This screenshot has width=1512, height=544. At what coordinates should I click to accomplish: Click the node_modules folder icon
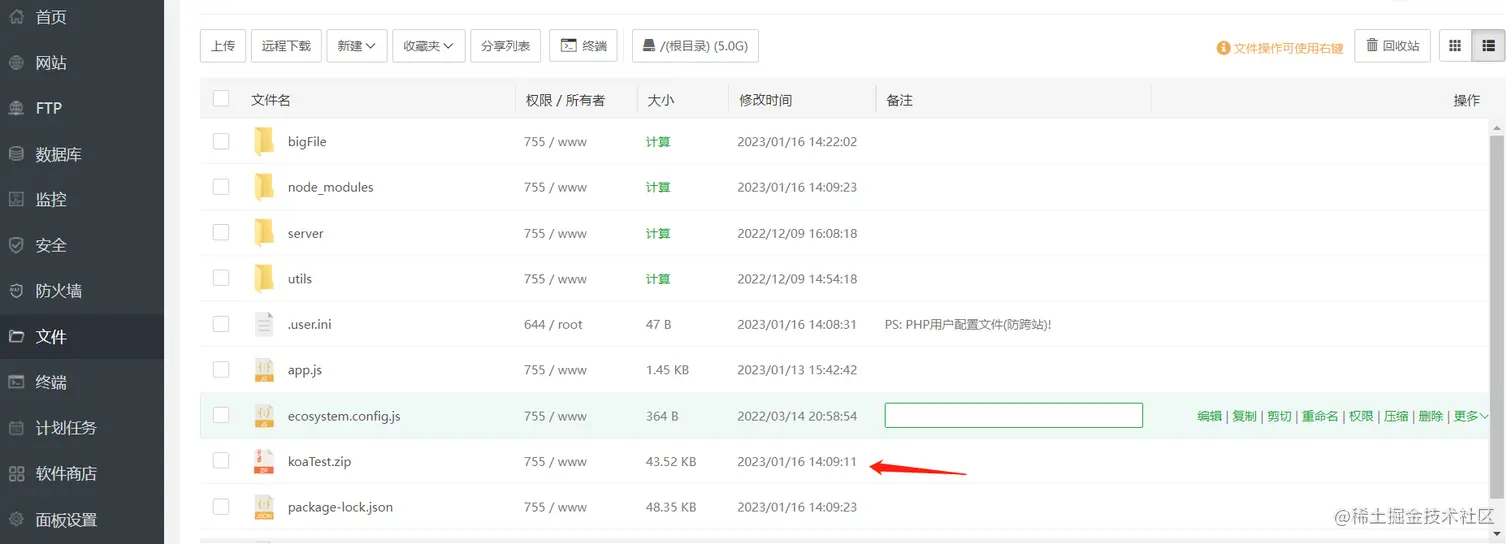(x=264, y=187)
